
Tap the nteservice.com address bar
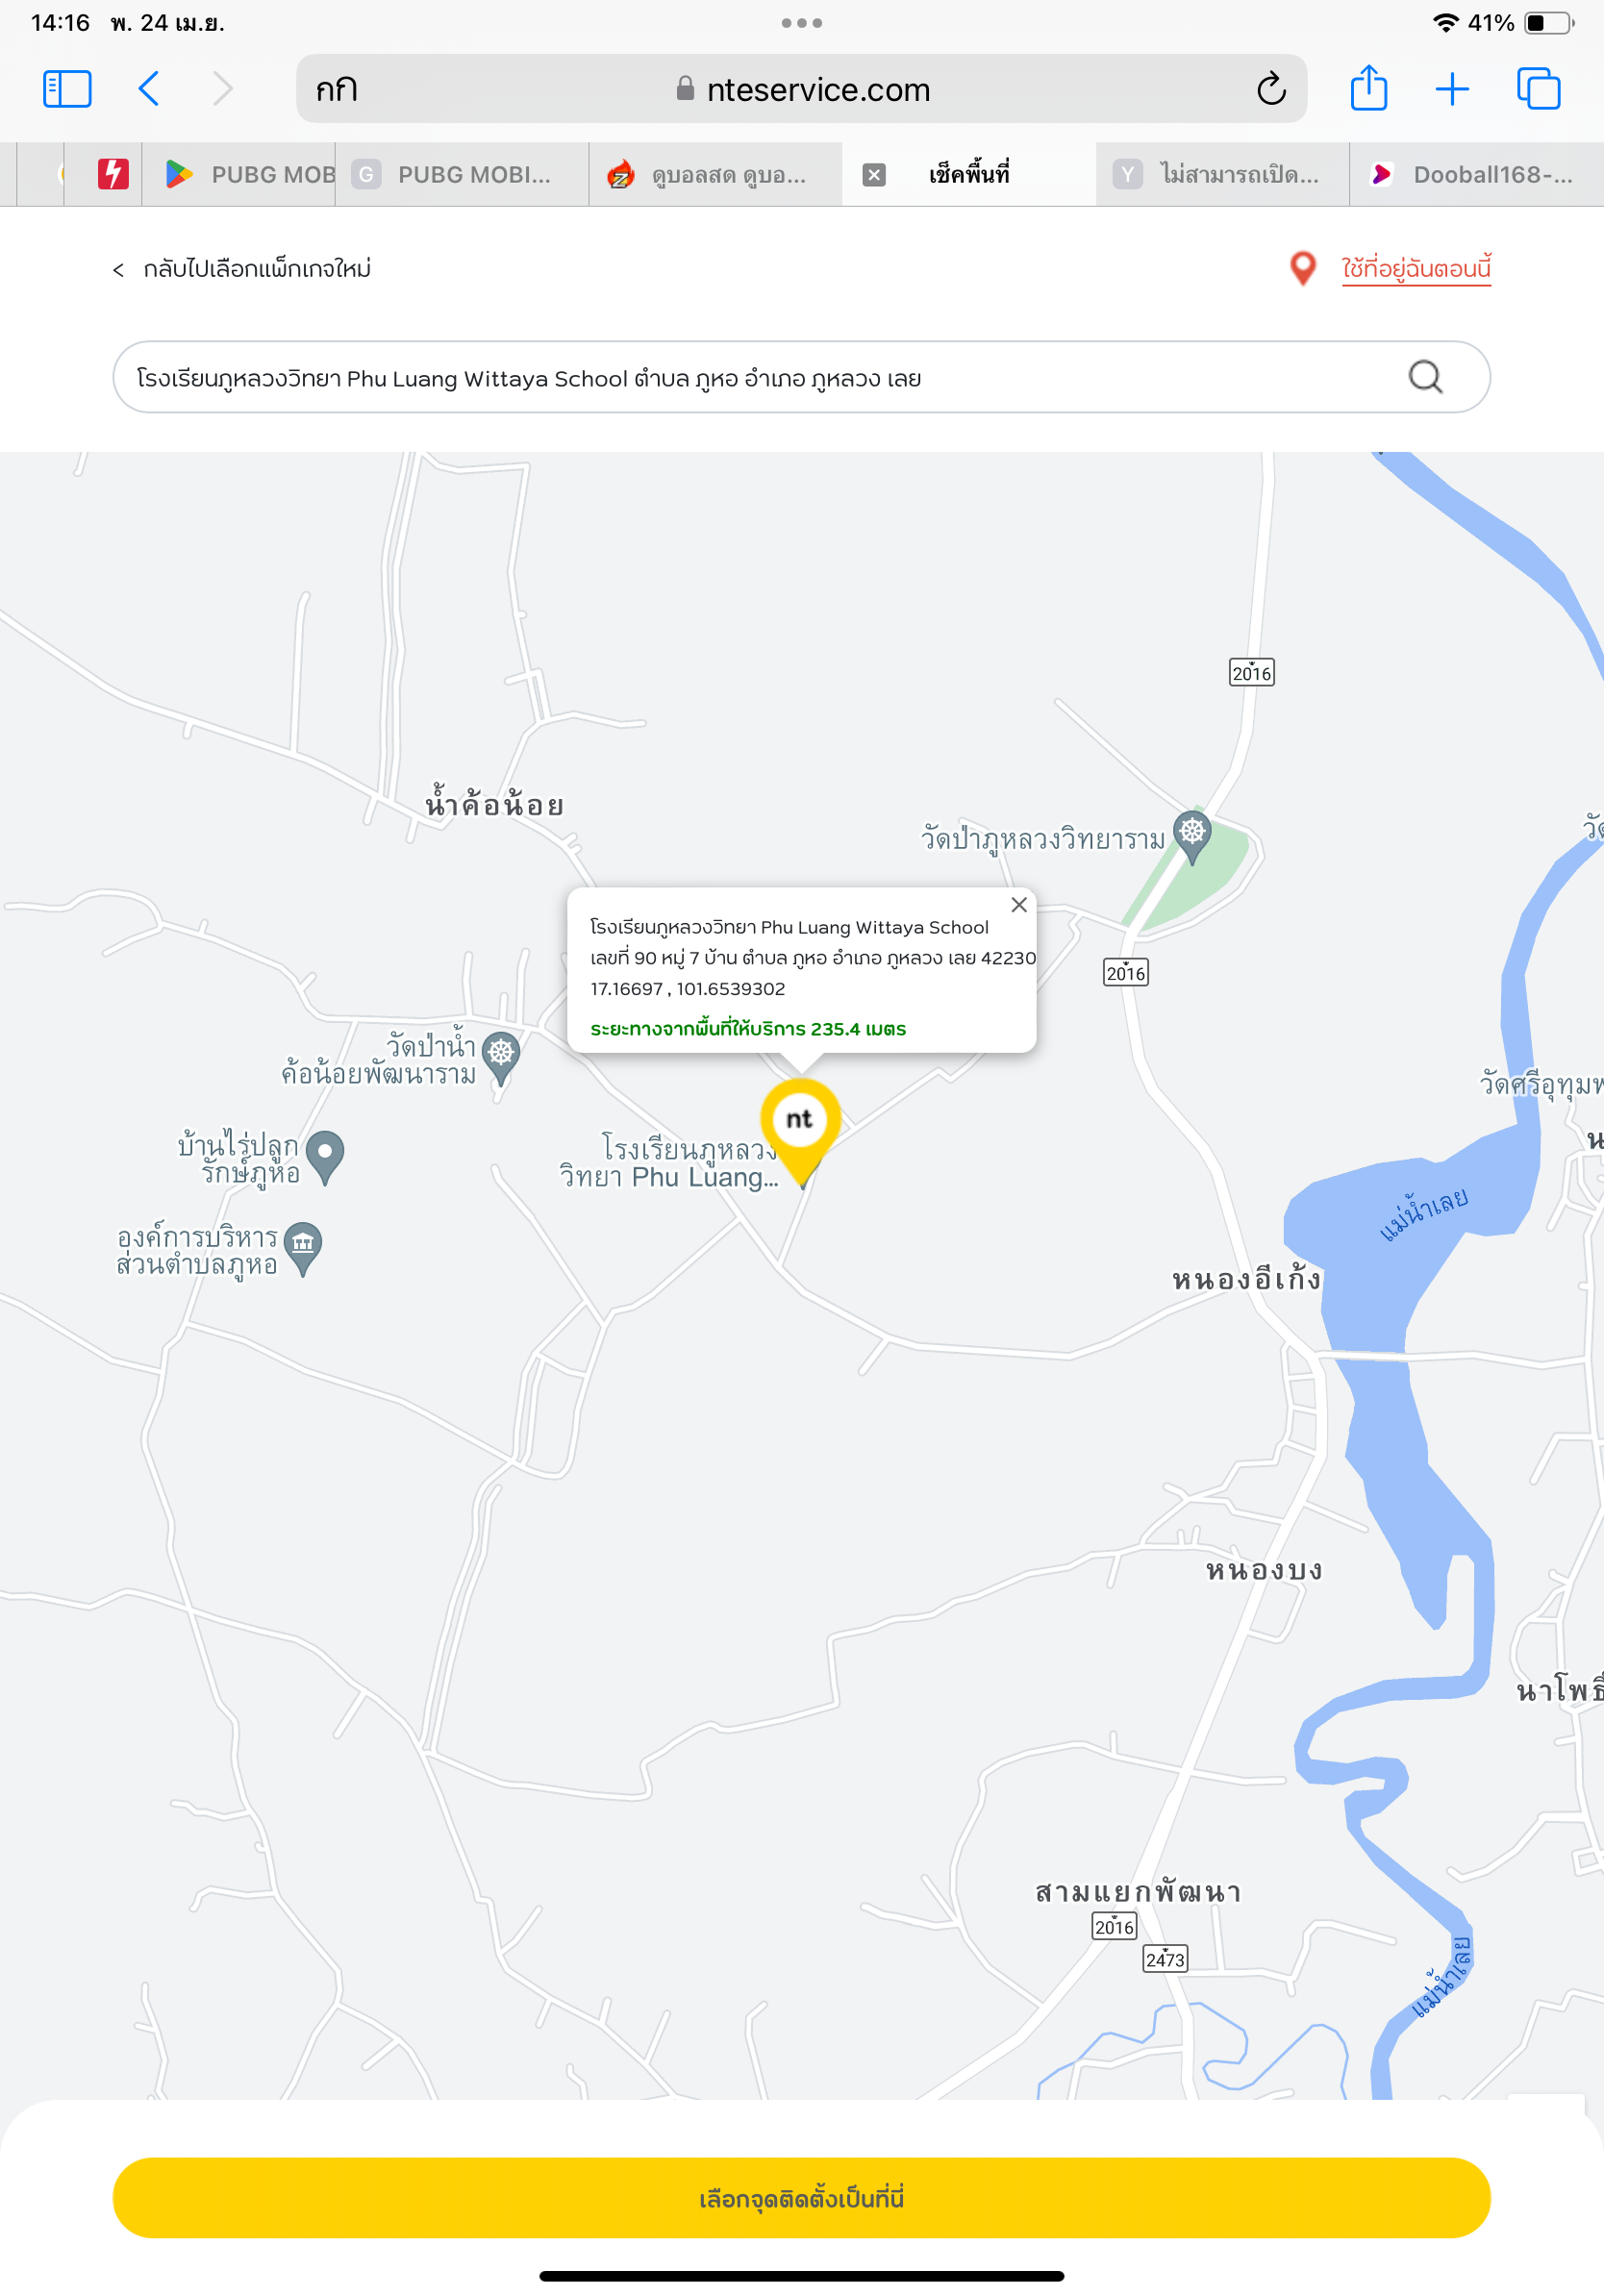802,89
